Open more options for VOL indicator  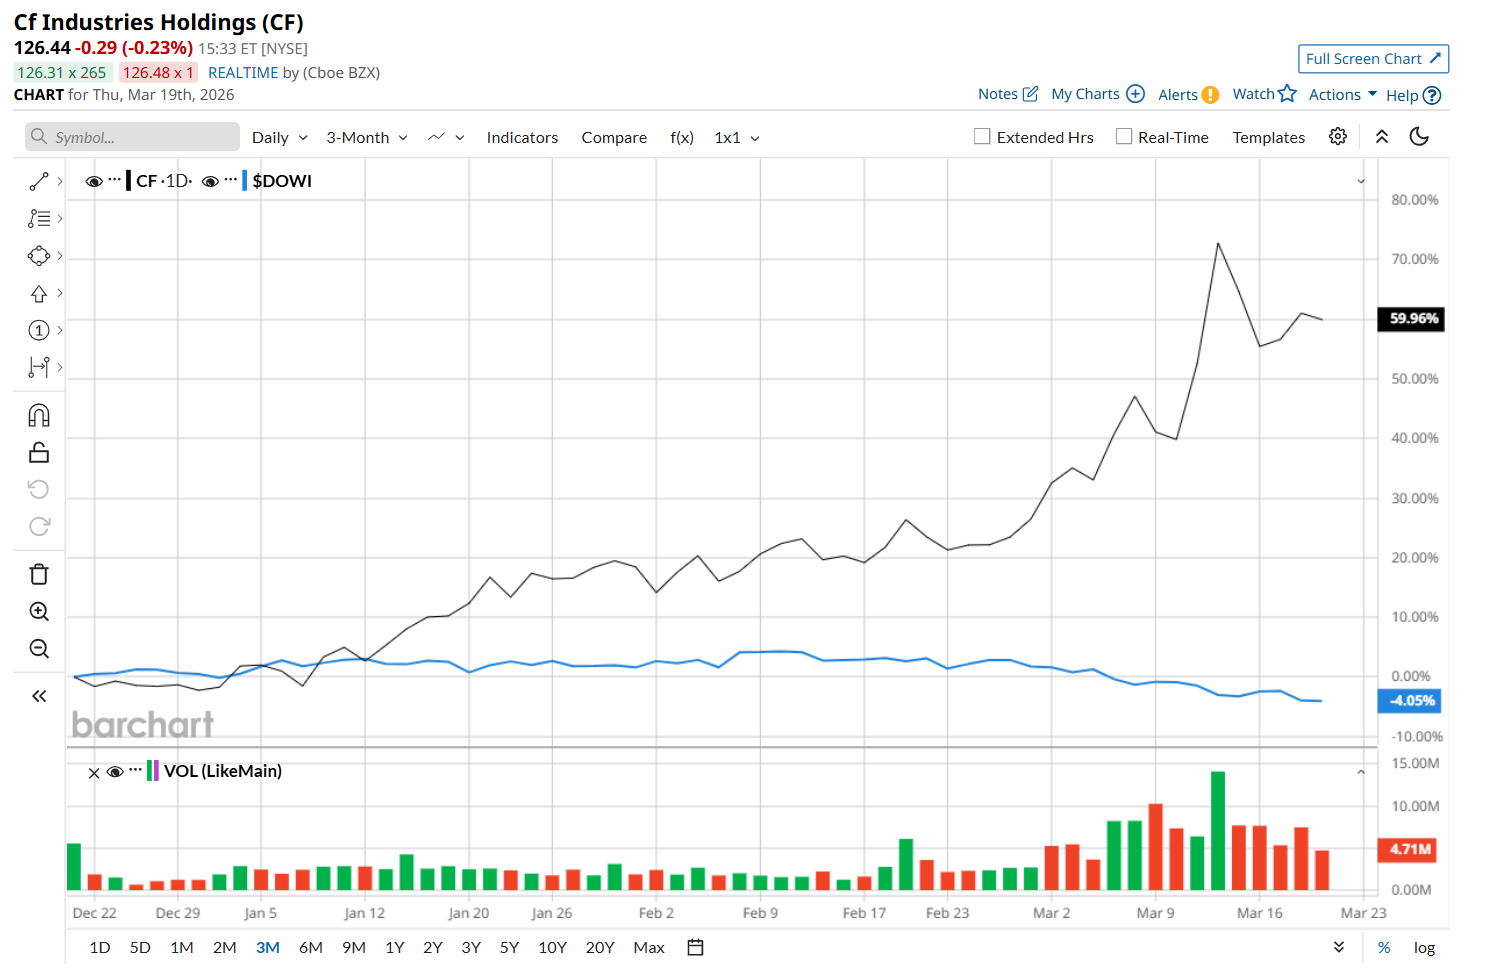click(136, 770)
